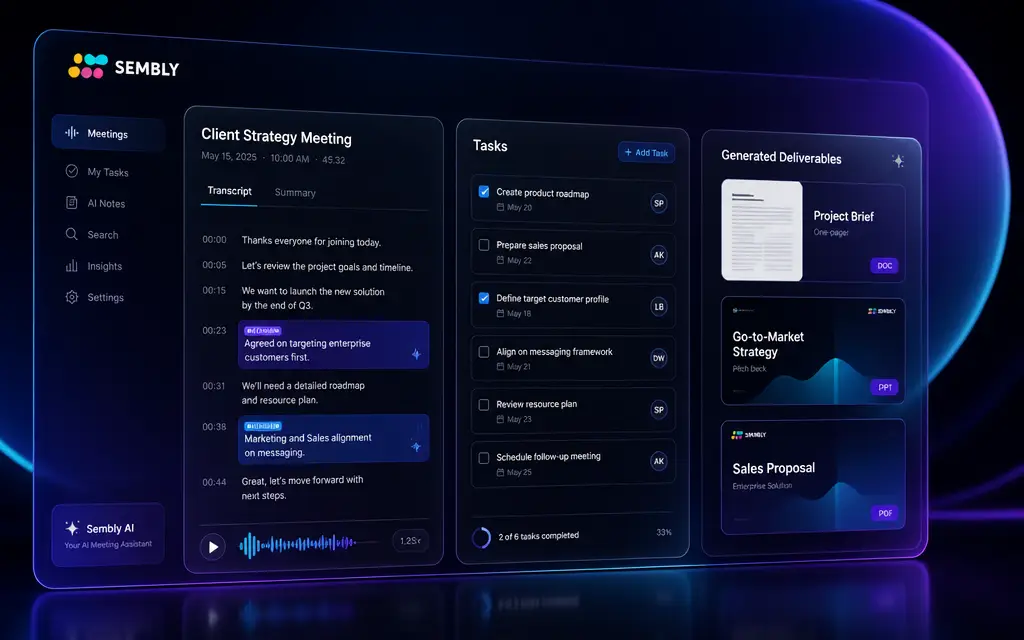The image size is (1024, 640).
Task: Open the Go-to-Market Strategy pitch deck
Action: coord(813,351)
